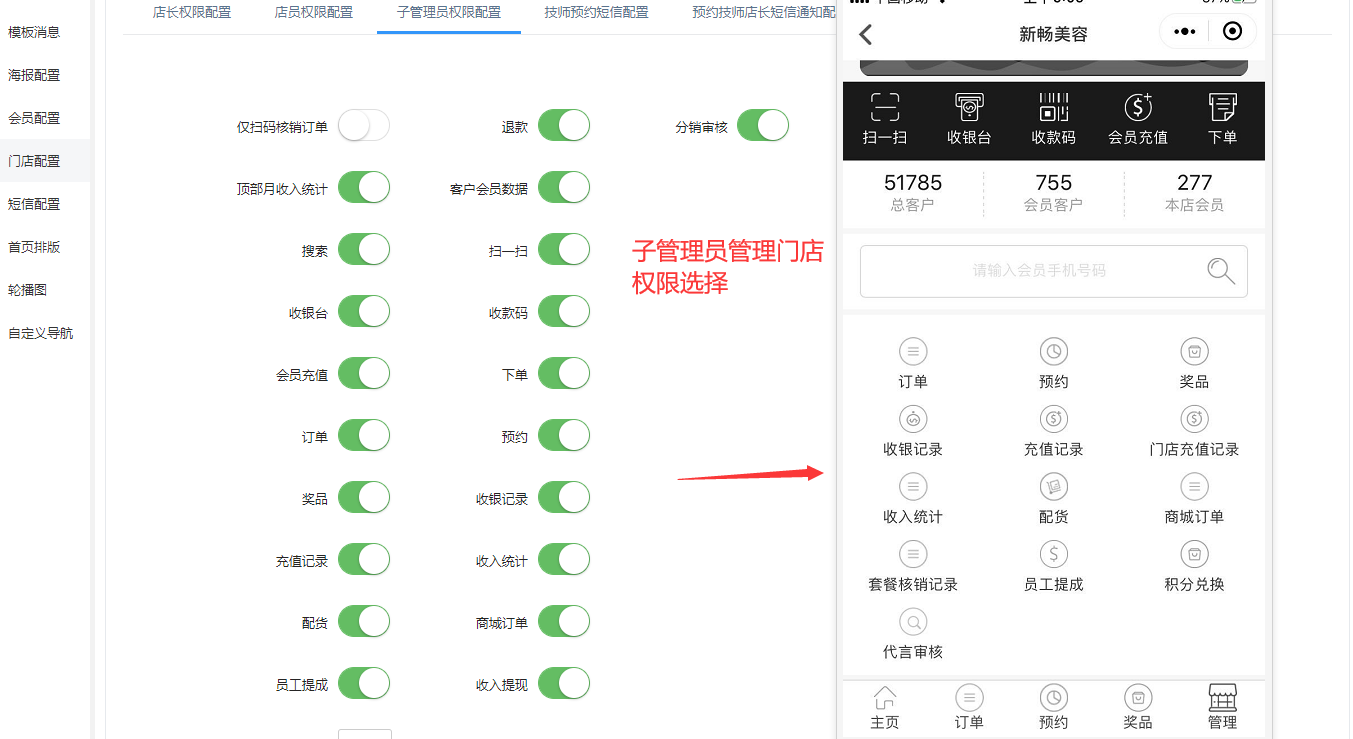The width and height of the screenshot is (1353, 739).
Task: Open the 收银台 cashier icon
Action: tap(969, 107)
